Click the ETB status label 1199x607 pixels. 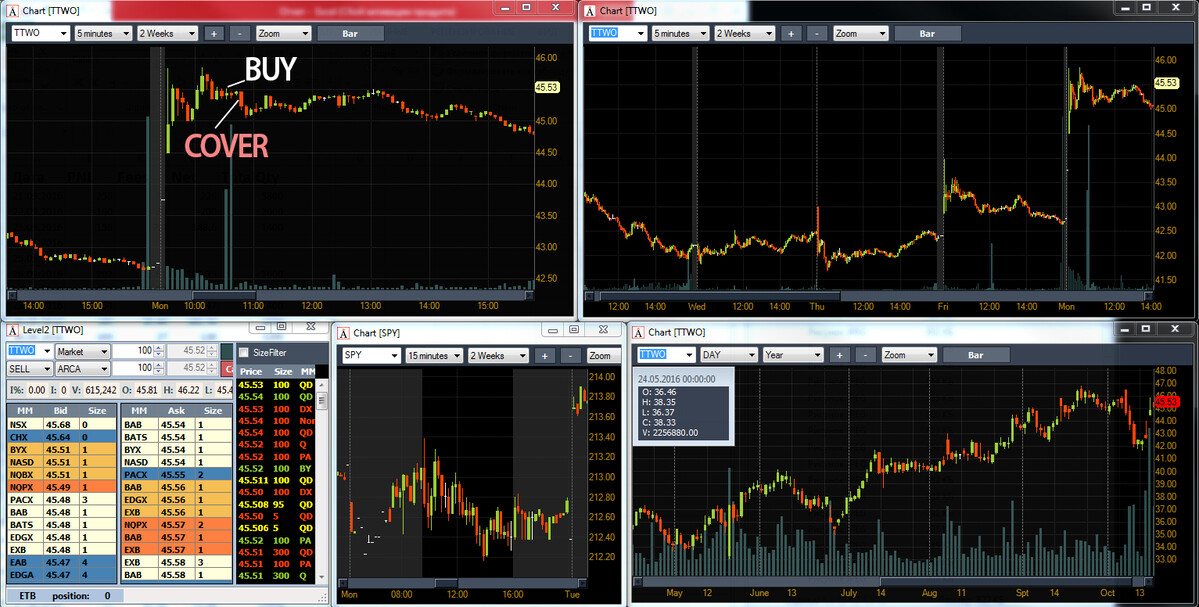pos(28,596)
